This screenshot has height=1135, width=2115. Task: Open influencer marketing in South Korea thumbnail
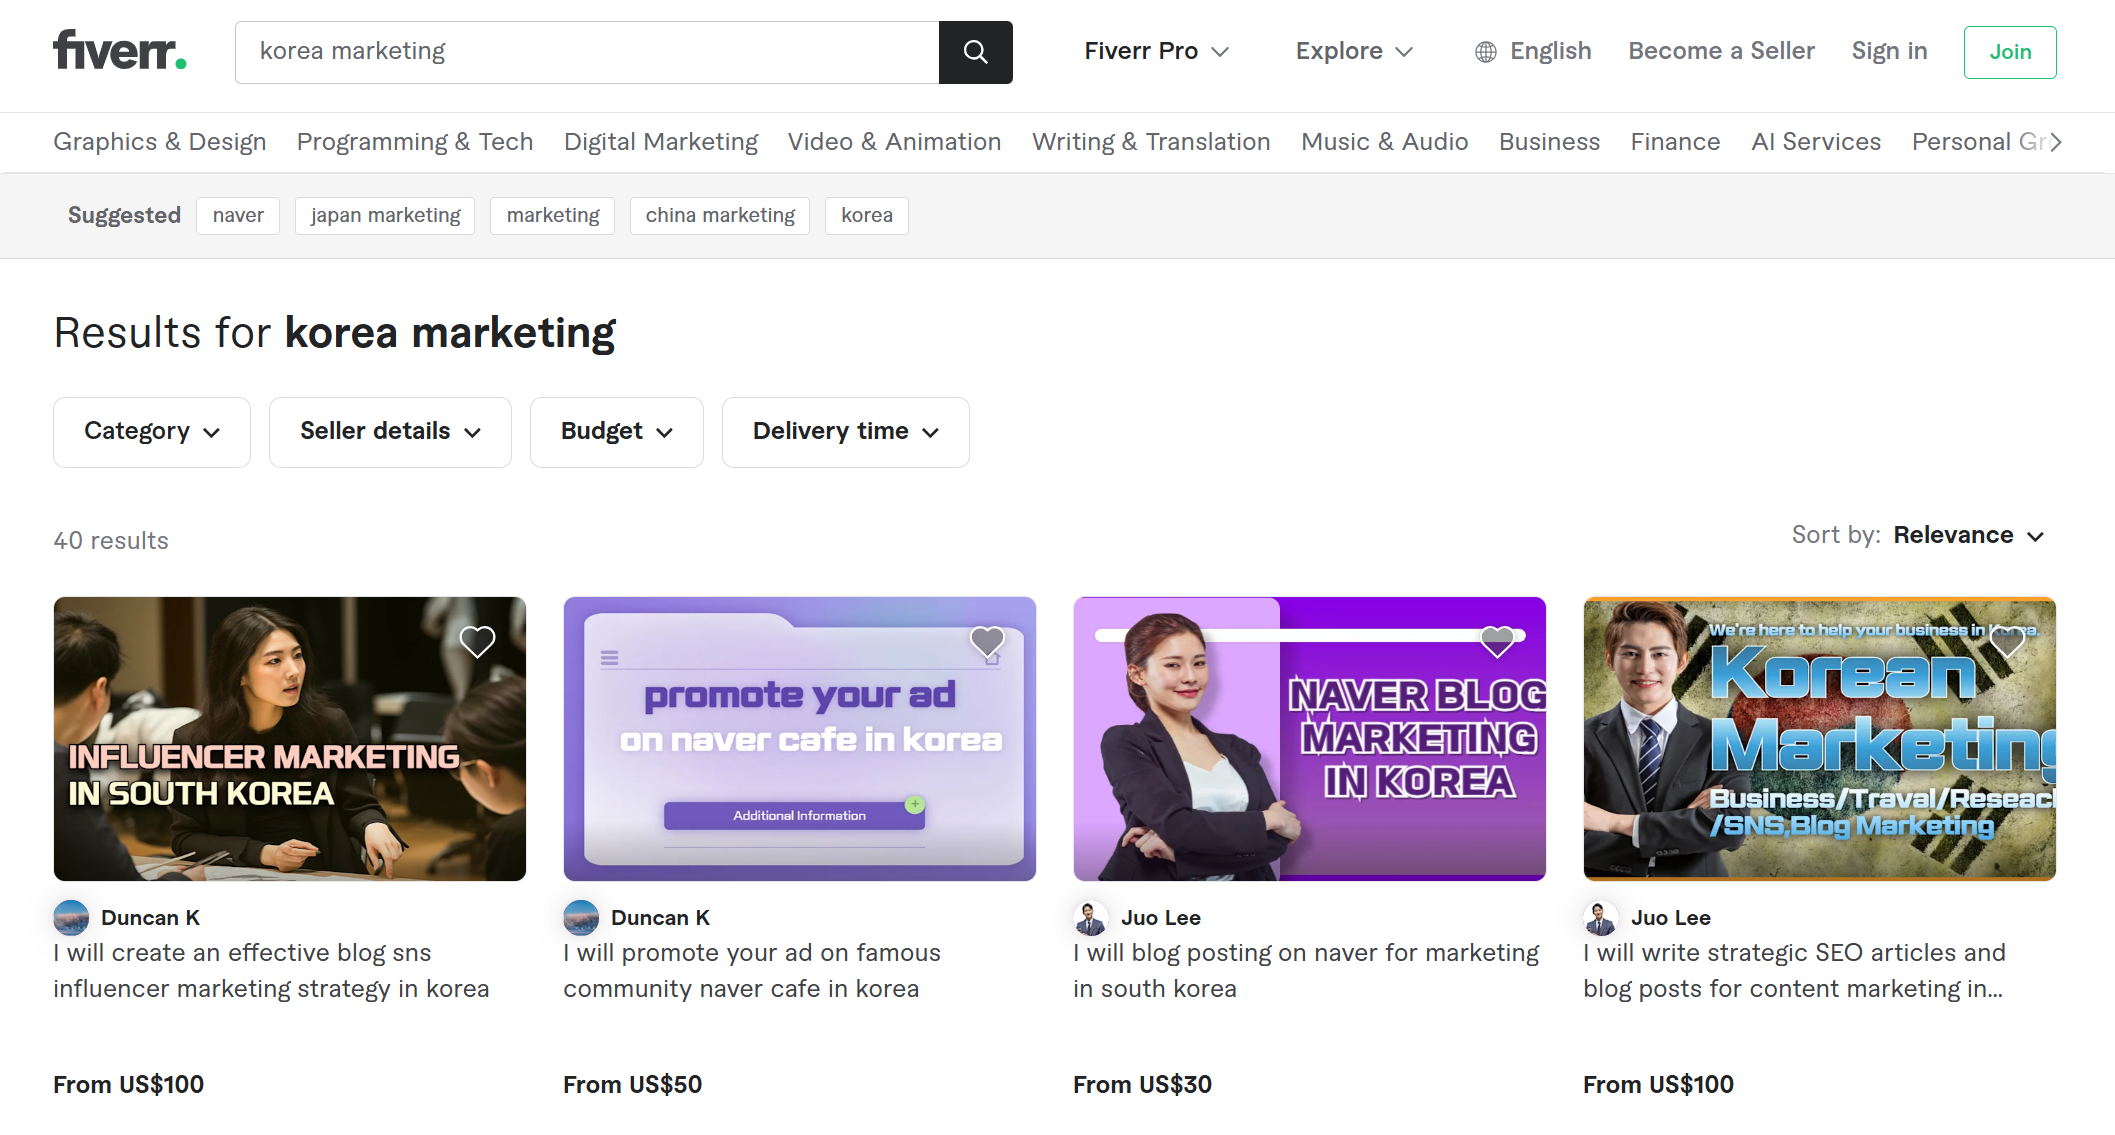pos(290,739)
